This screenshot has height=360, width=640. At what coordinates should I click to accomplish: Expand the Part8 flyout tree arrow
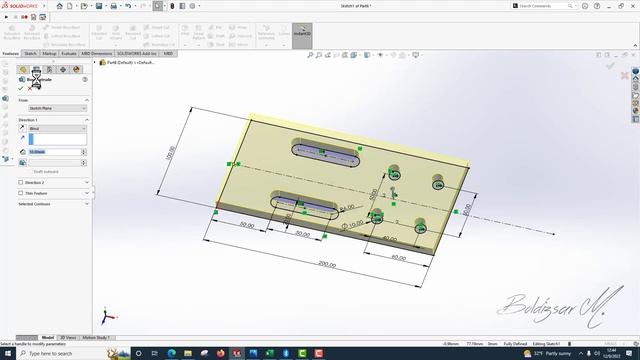[x=95, y=62]
